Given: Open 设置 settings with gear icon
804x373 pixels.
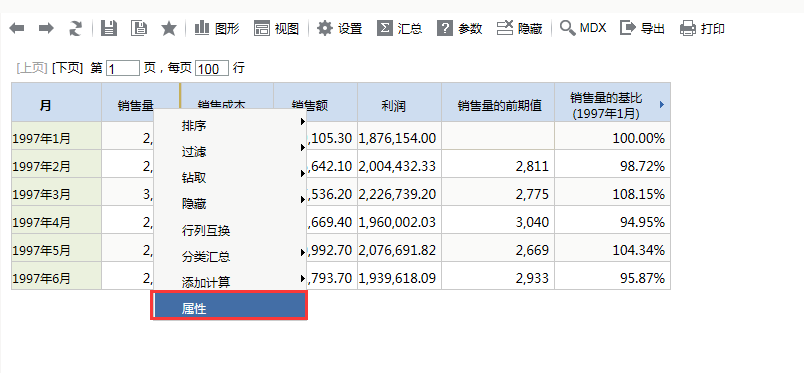Looking at the screenshot, I should pos(339,28).
